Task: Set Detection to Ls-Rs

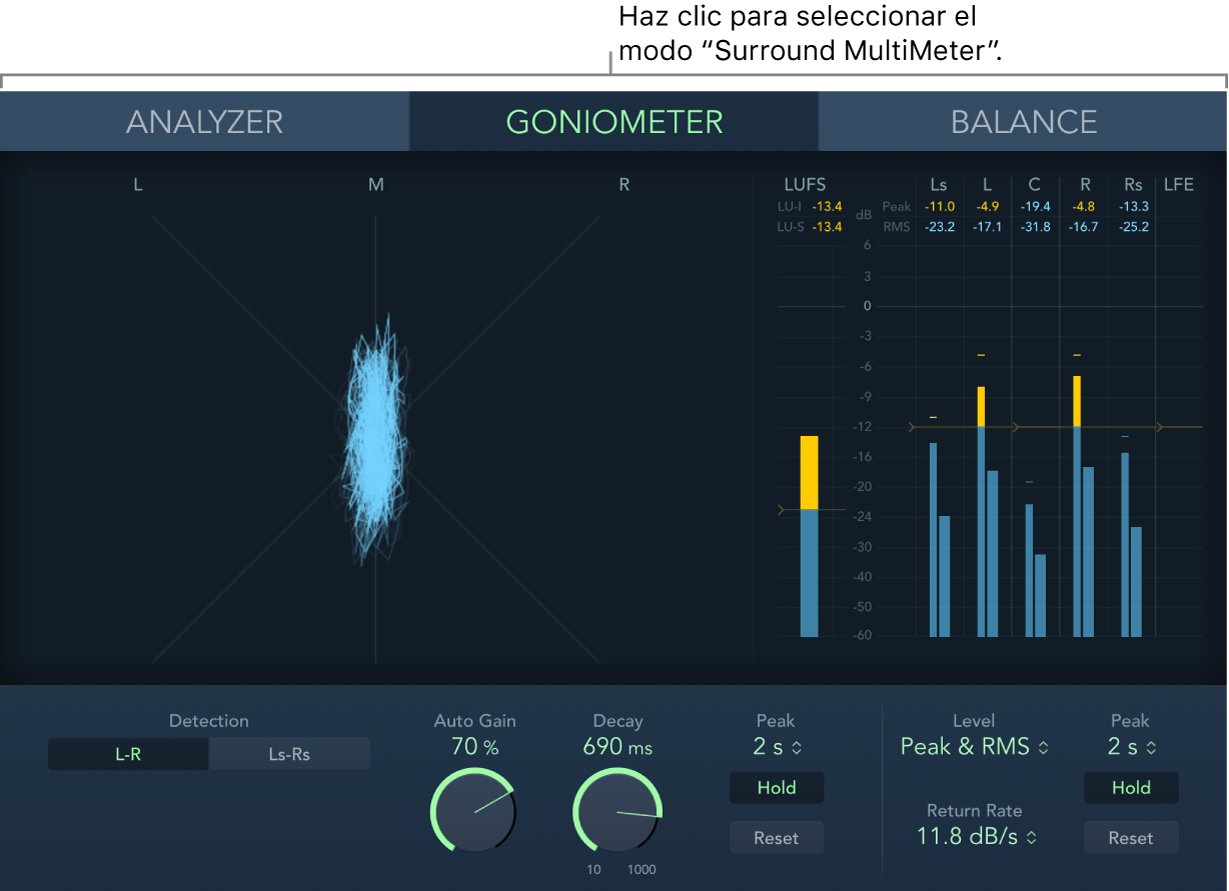Action: pyautogui.click(x=289, y=755)
